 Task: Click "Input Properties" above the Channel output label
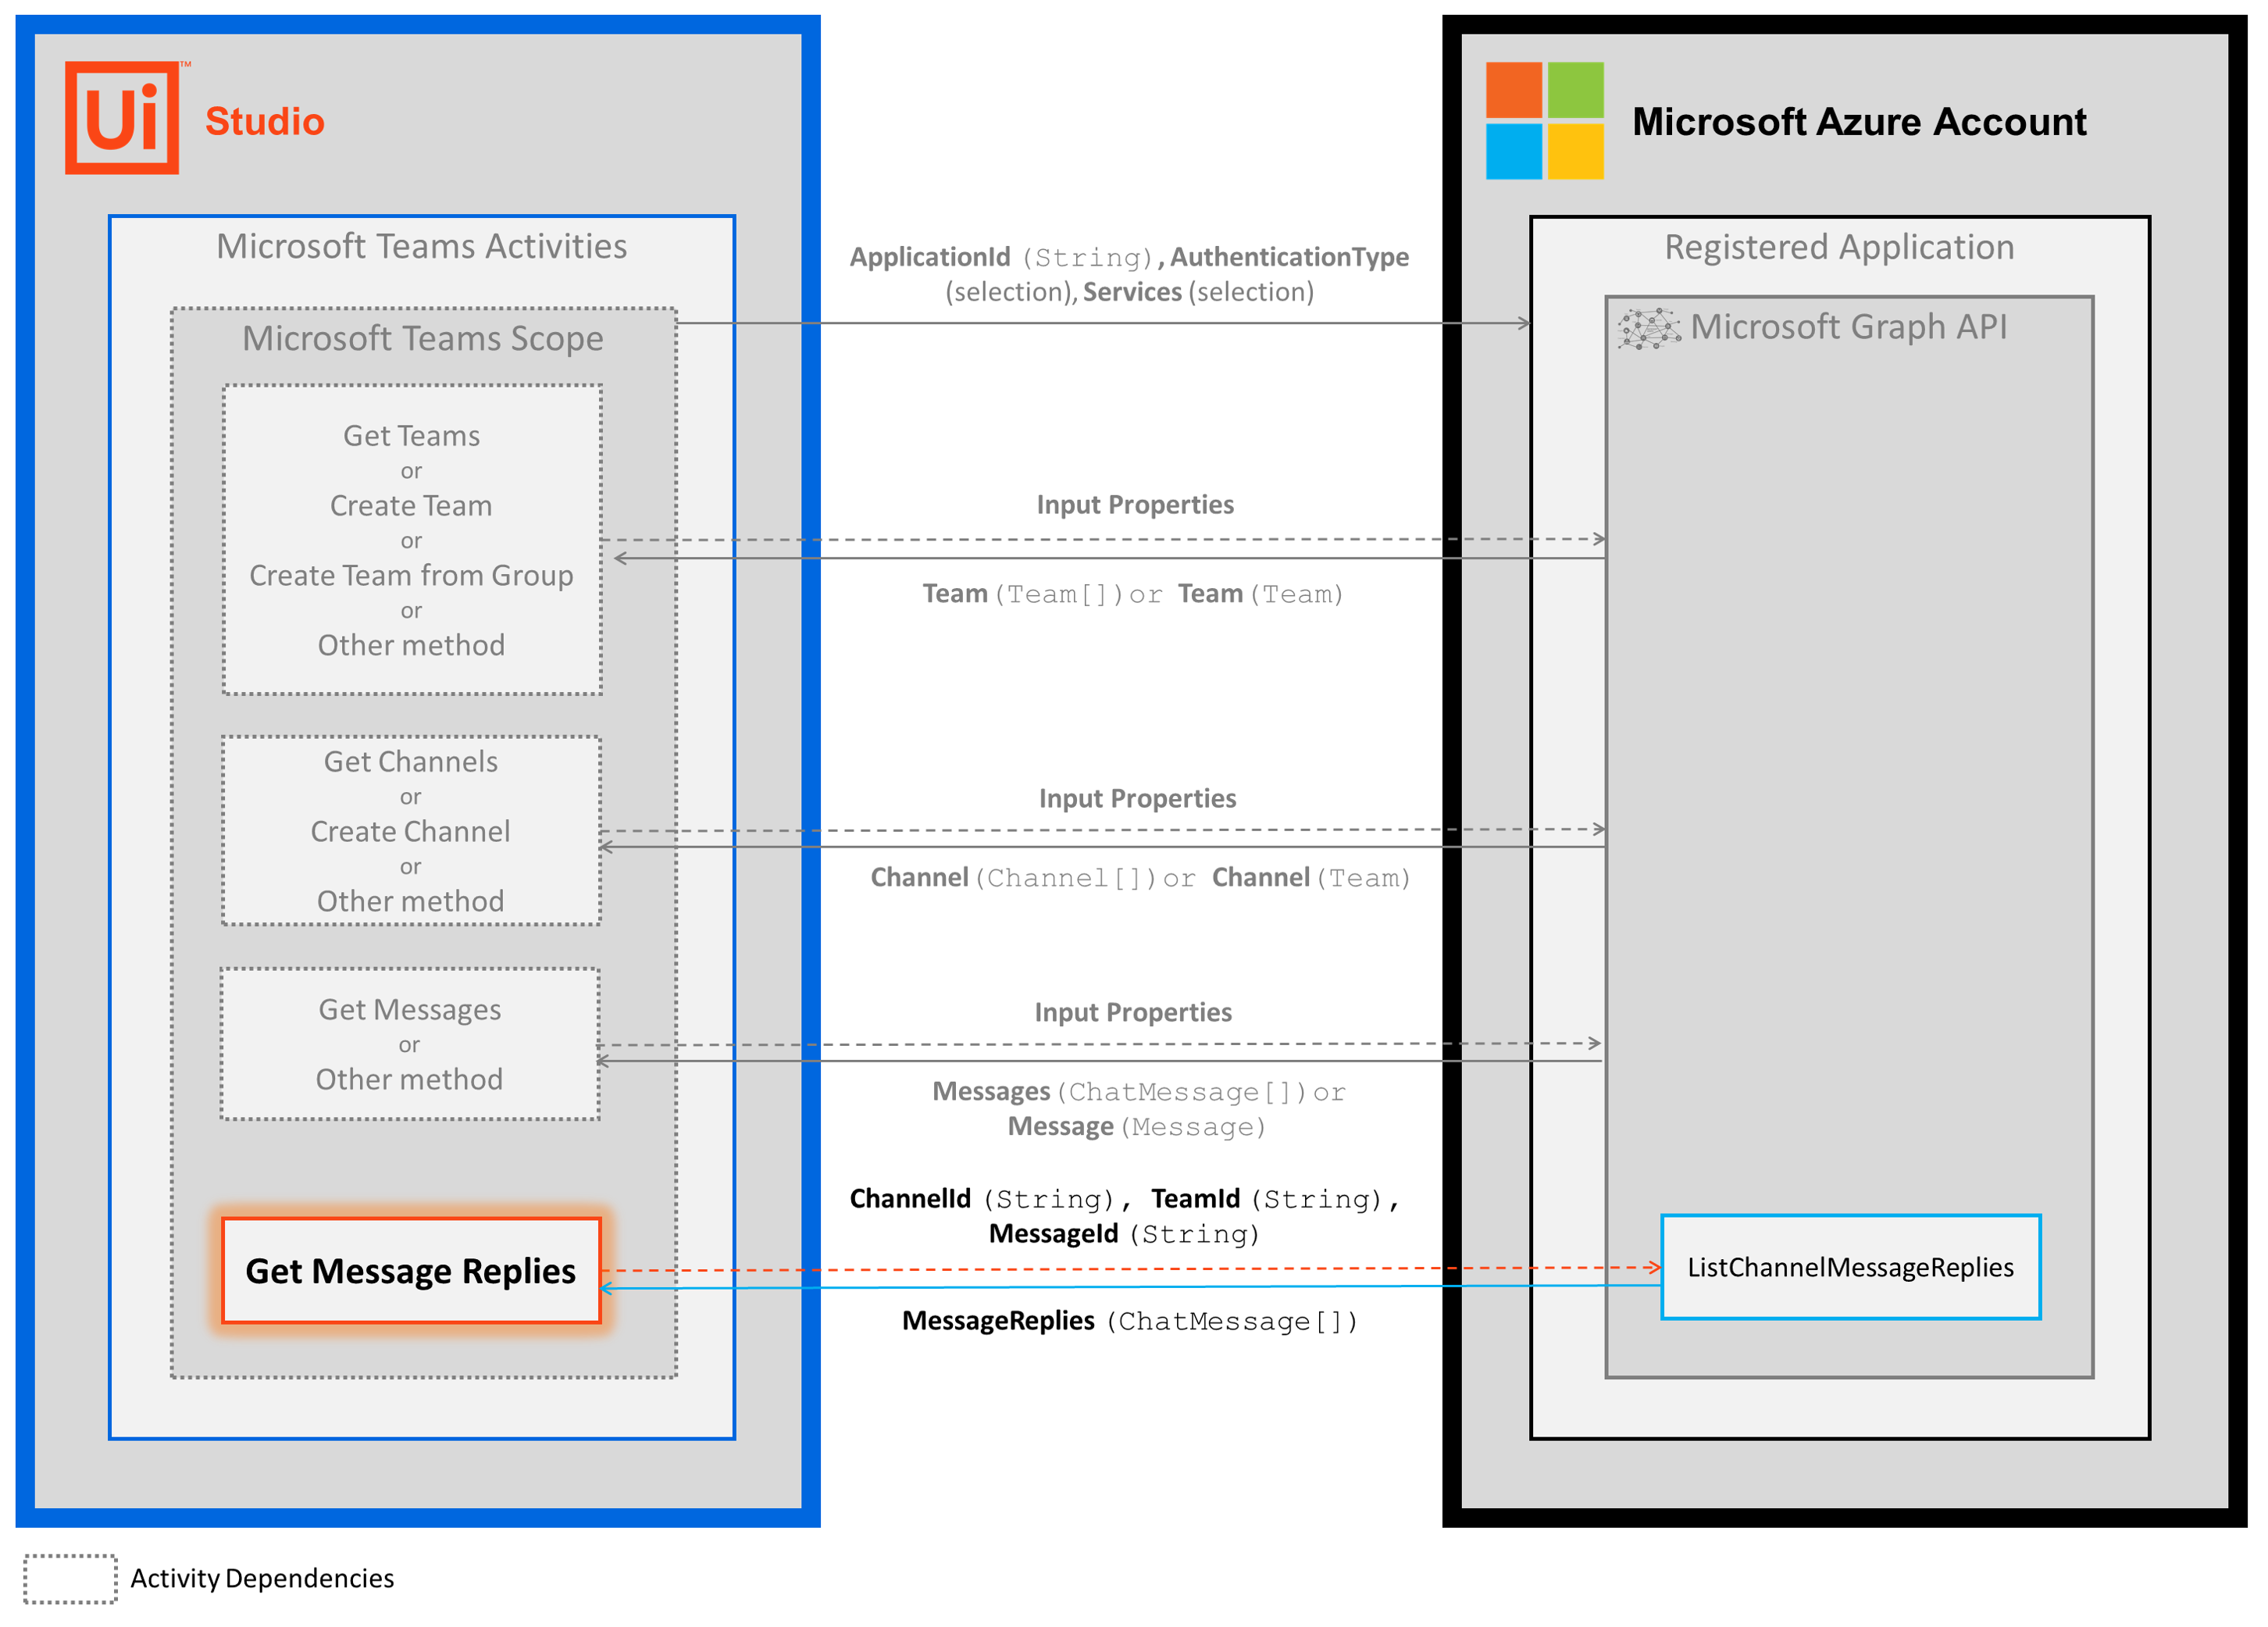tap(1137, 799)
